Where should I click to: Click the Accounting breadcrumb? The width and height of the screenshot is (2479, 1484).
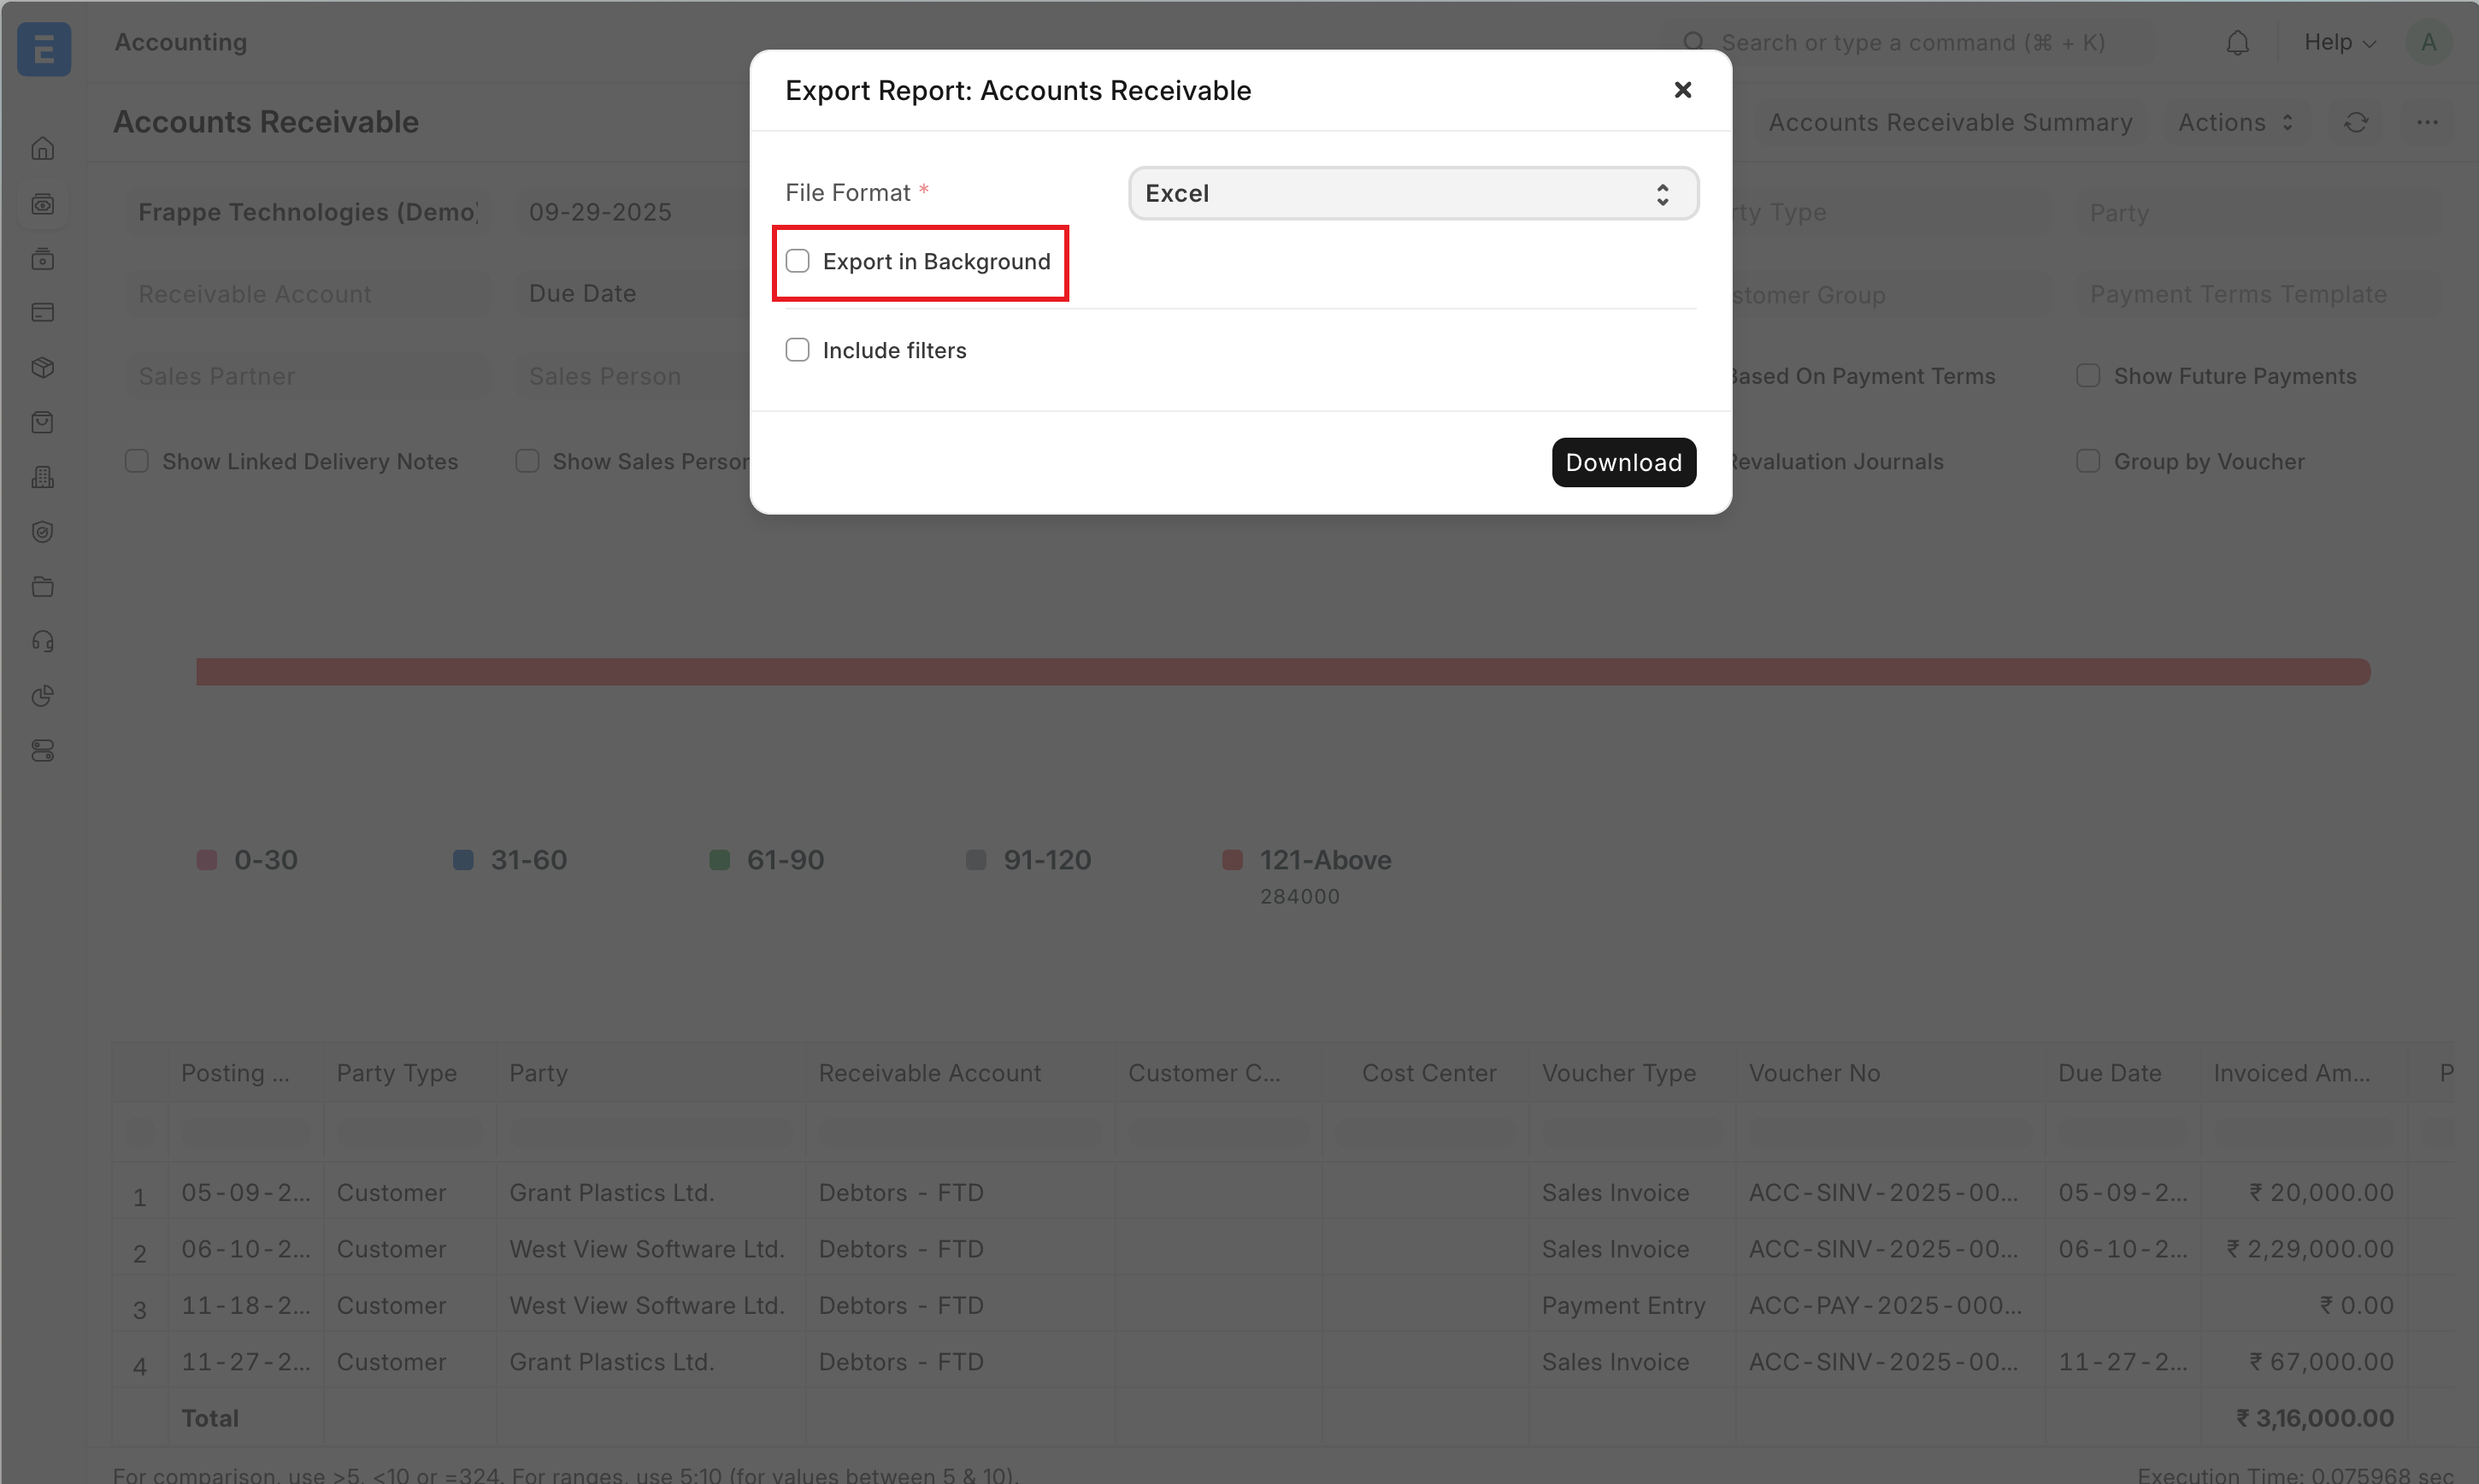180,42
